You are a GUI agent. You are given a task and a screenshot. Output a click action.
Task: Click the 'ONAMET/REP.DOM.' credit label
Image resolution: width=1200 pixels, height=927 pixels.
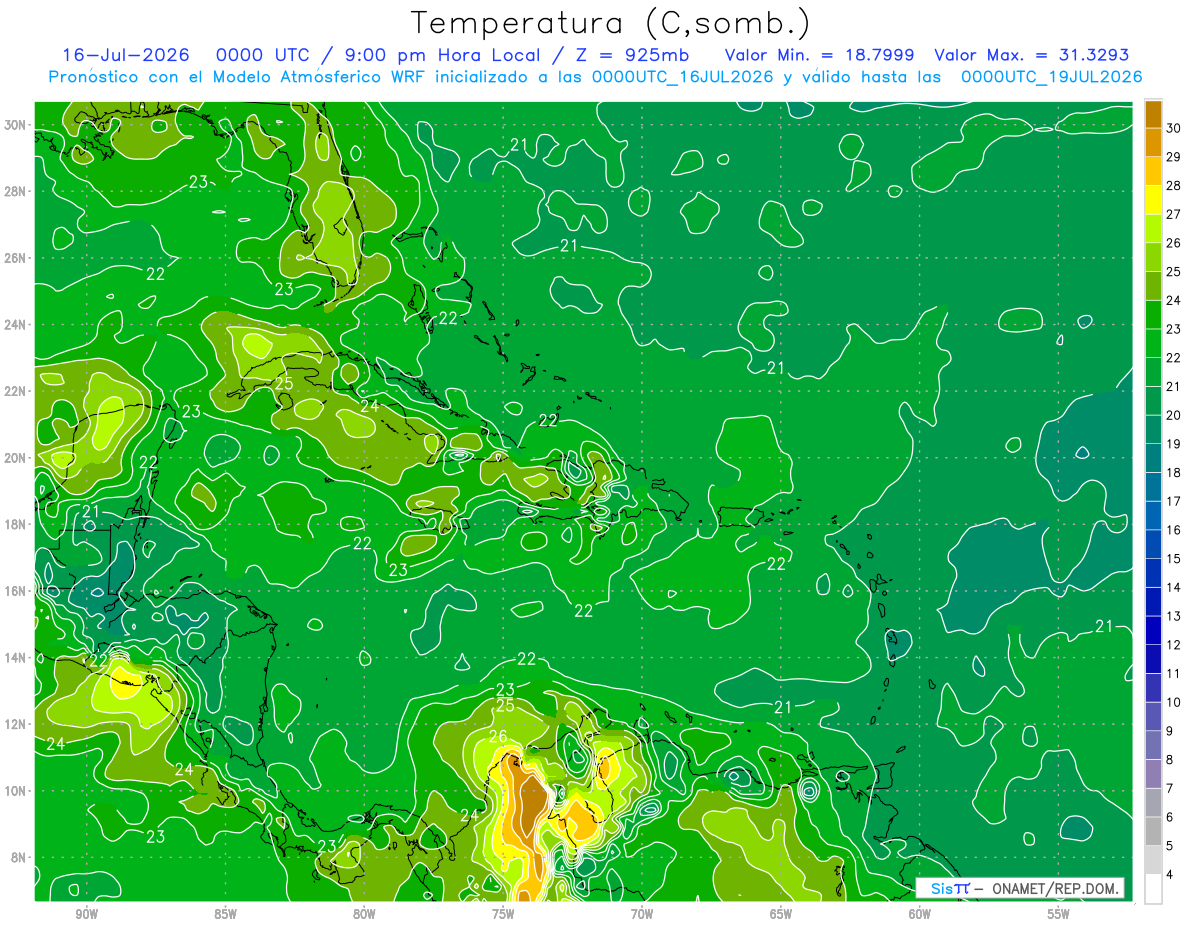pos(1056,888)
